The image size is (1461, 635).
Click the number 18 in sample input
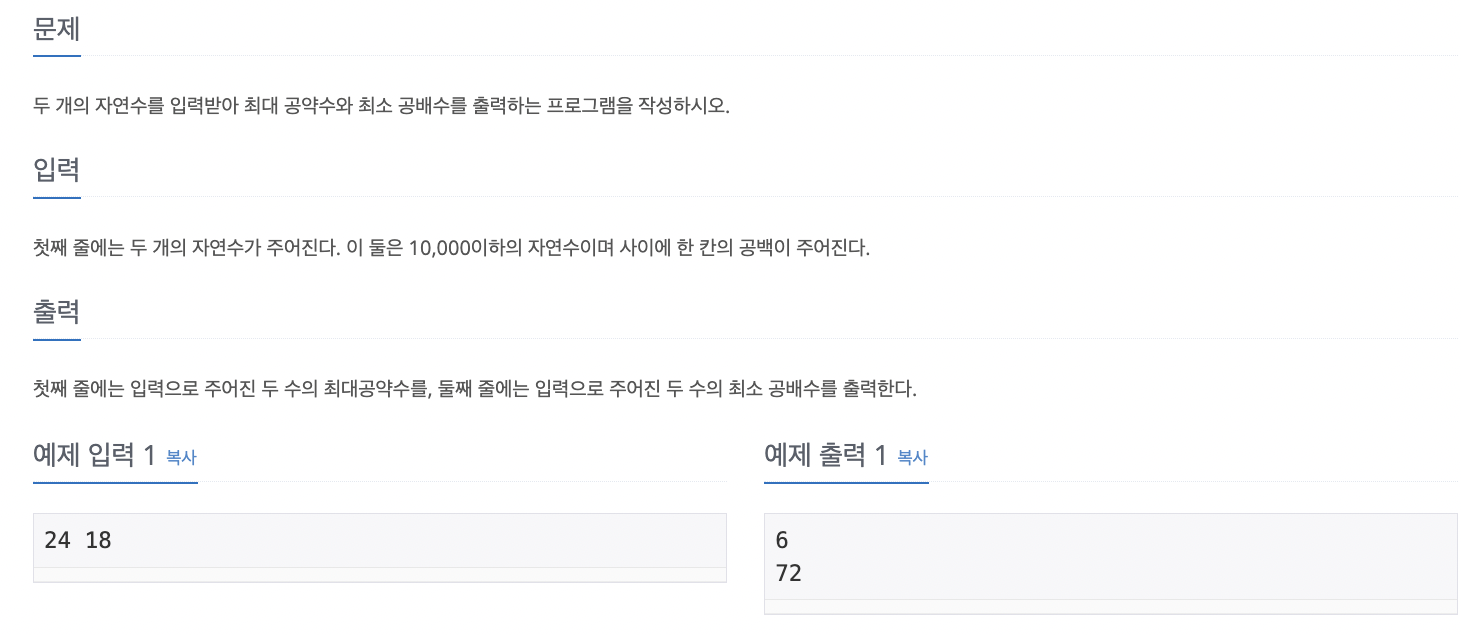(x=99, y=541)
